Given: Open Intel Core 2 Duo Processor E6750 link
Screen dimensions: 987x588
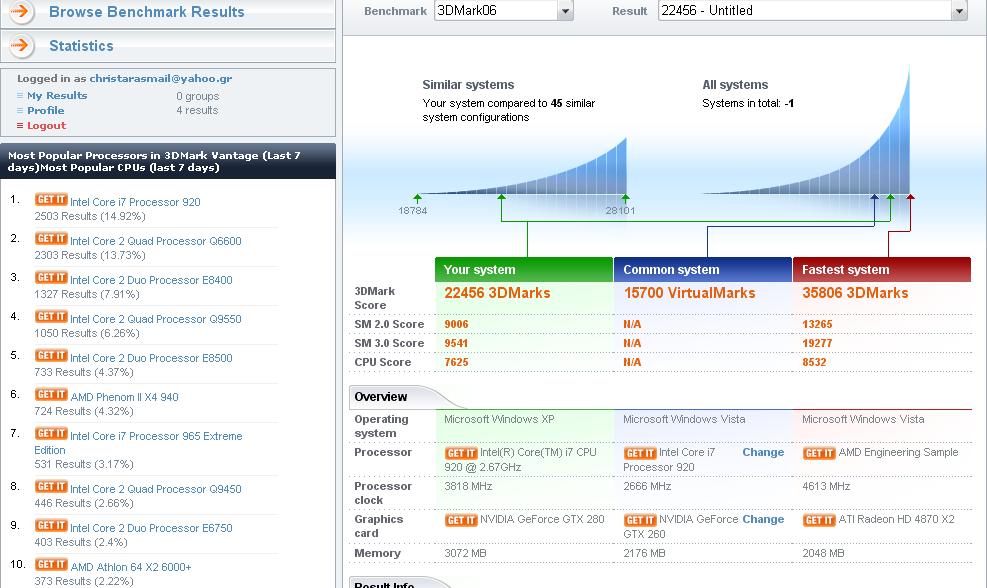Looking at the screenshot, I should pos(151,528).
